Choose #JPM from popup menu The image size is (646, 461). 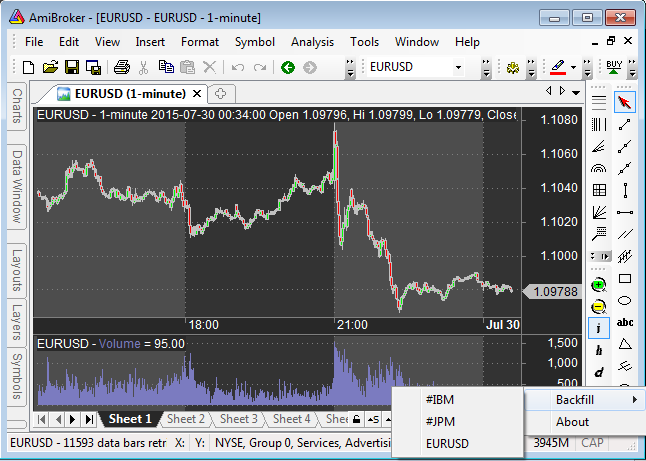point(458,422)
